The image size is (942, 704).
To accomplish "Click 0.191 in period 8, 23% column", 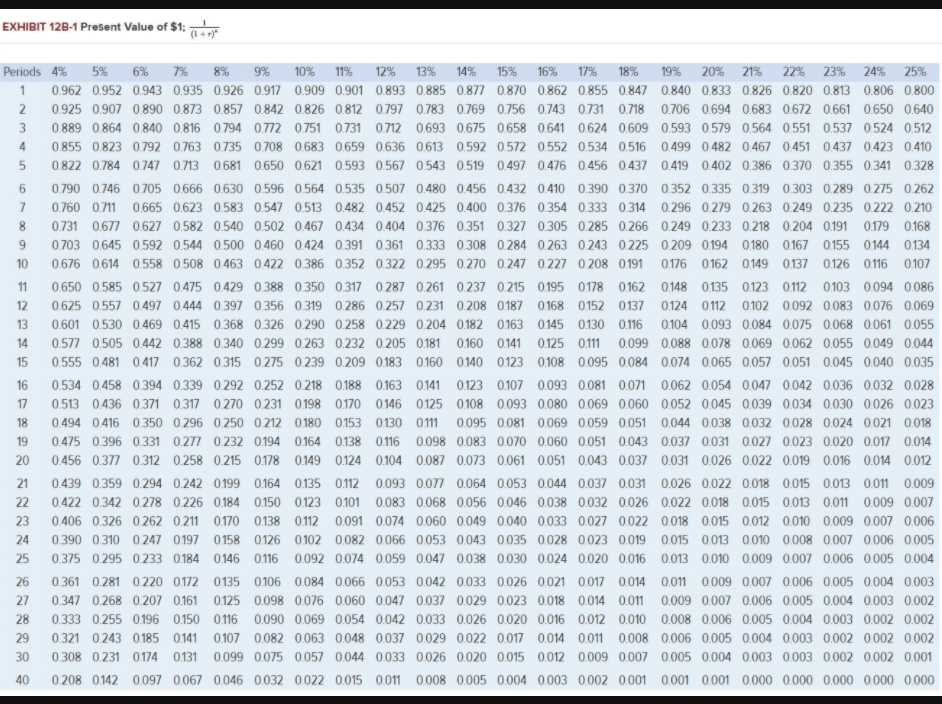I will coord(835,226).
